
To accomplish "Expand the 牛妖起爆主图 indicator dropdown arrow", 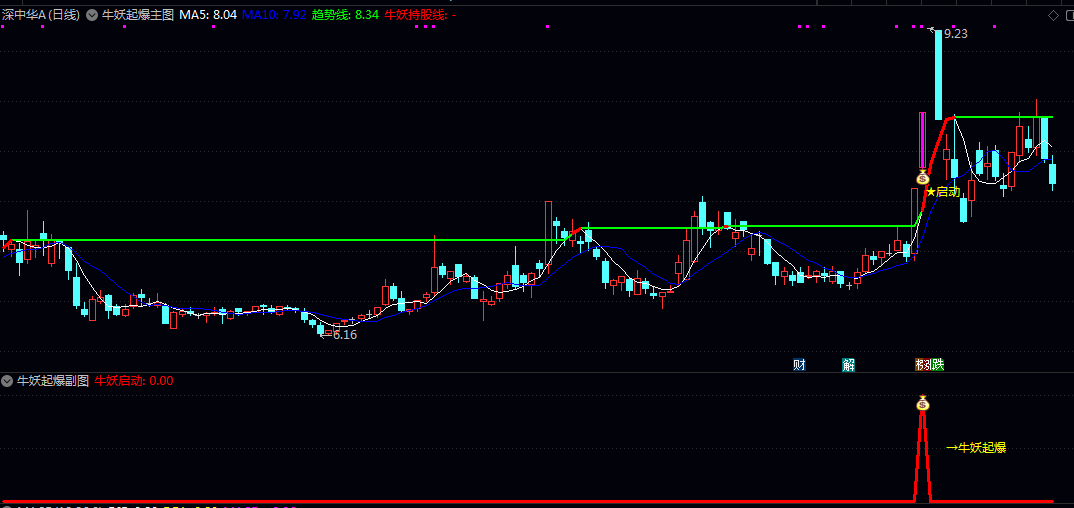I will coord(92,15).
